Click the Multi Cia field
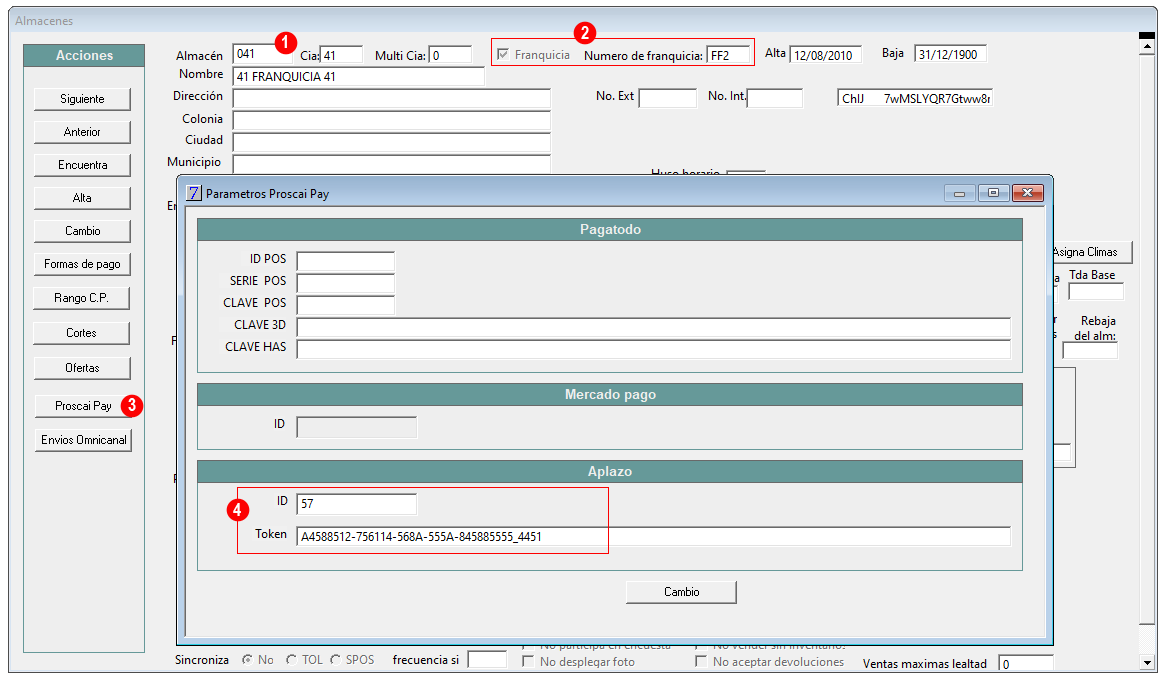 pyautogui.click(x=450, y=55)
